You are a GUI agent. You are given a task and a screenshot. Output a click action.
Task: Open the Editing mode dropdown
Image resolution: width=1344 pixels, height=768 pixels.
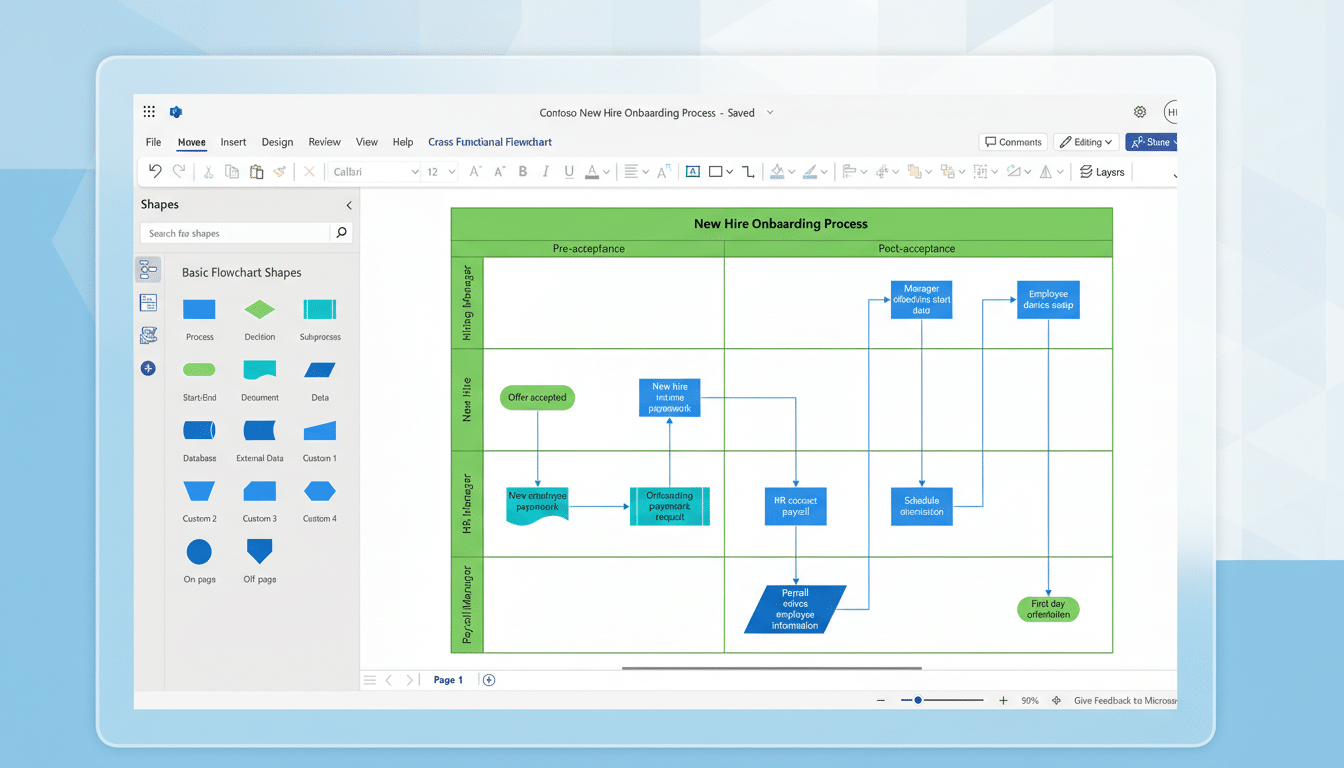coord(1085,141)
